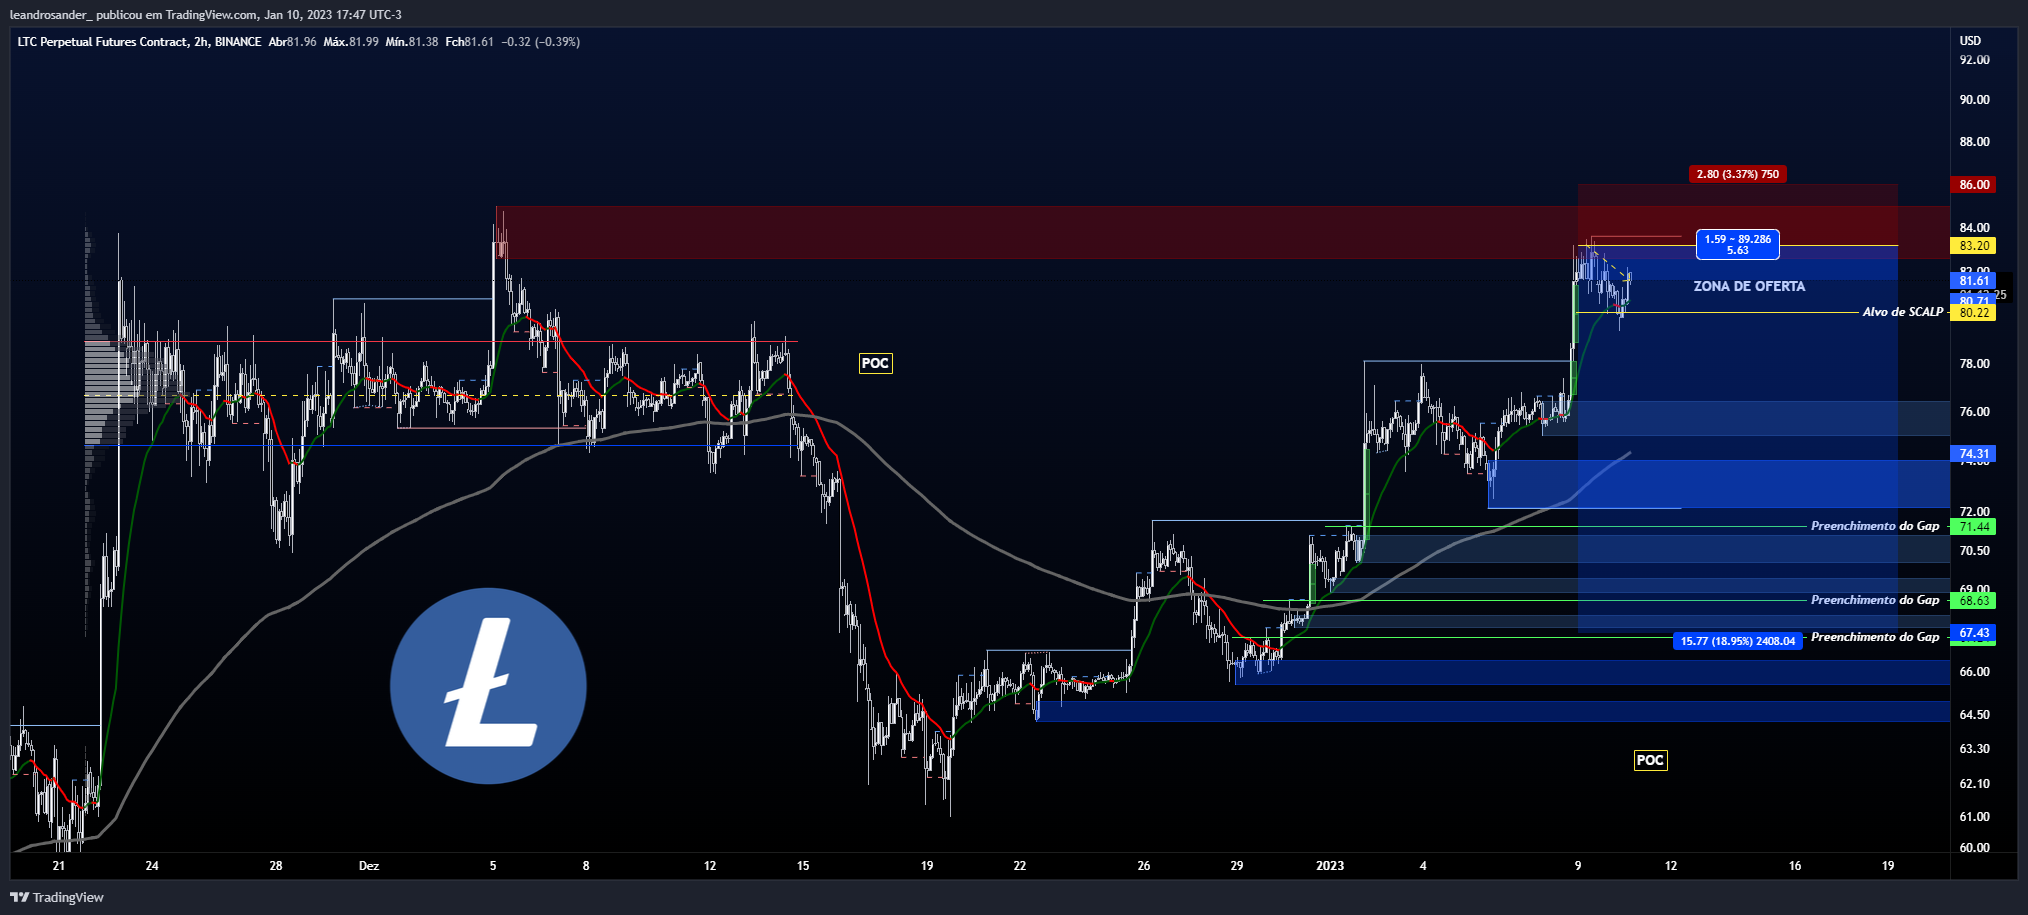
Task: Click the blue 81.61 current price tag
Action: (1974, 281)
